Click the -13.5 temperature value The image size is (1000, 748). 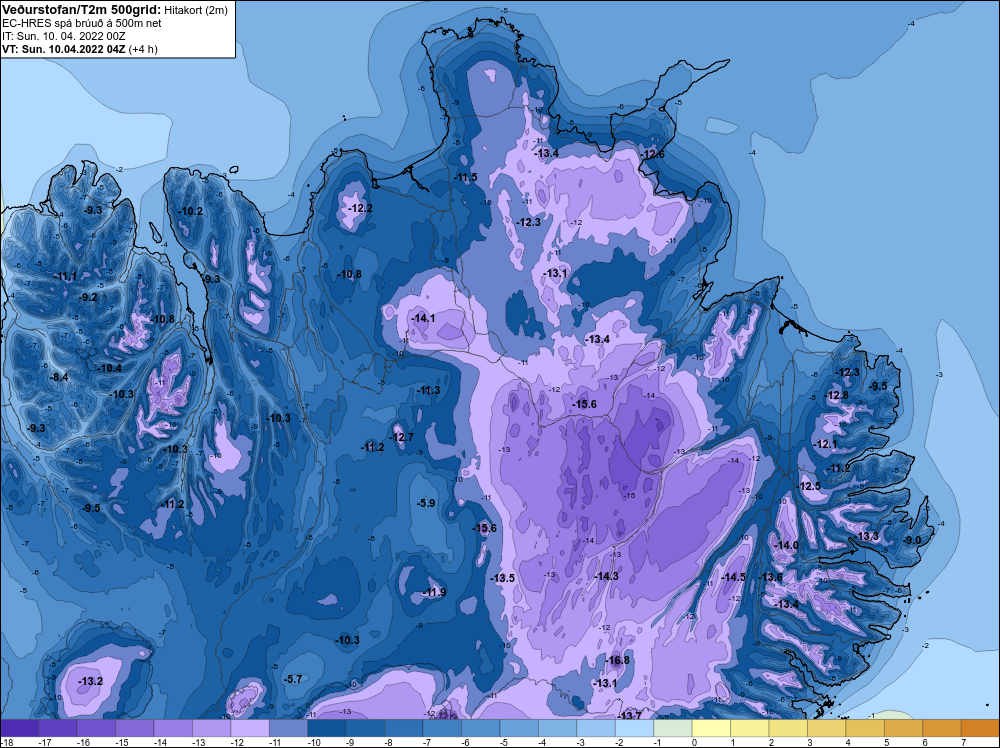[503, 578]
